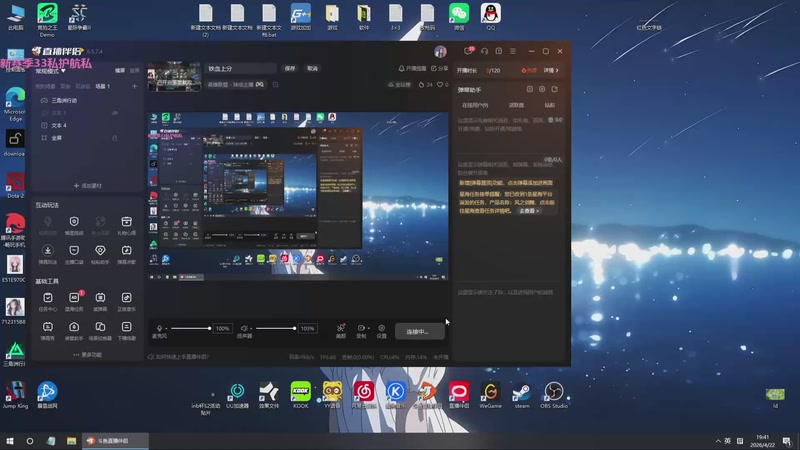The width and height of the screenshot is (800, 450).
Task: Add new scene with plus icon
Action: point(135,86)
